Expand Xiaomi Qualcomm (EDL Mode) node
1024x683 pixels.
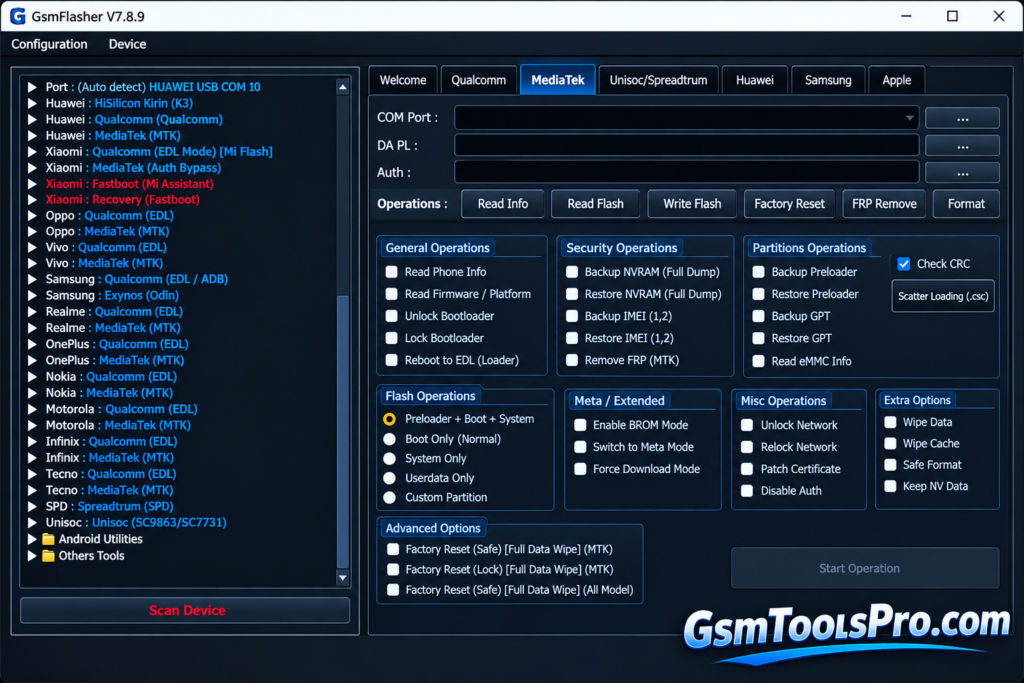31,151
